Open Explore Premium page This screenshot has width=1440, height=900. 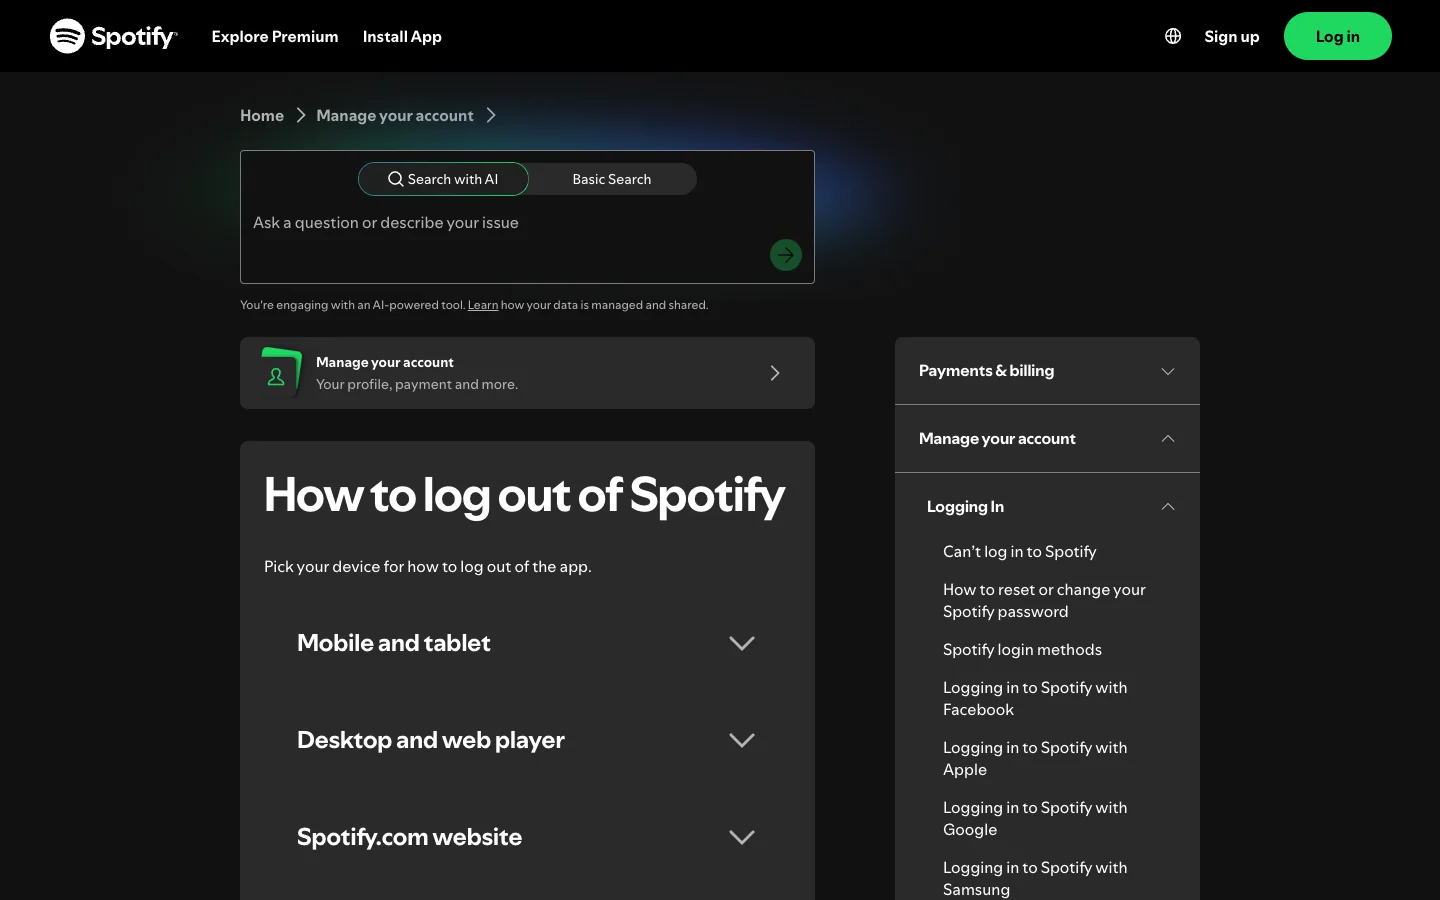tap(275, 36)
